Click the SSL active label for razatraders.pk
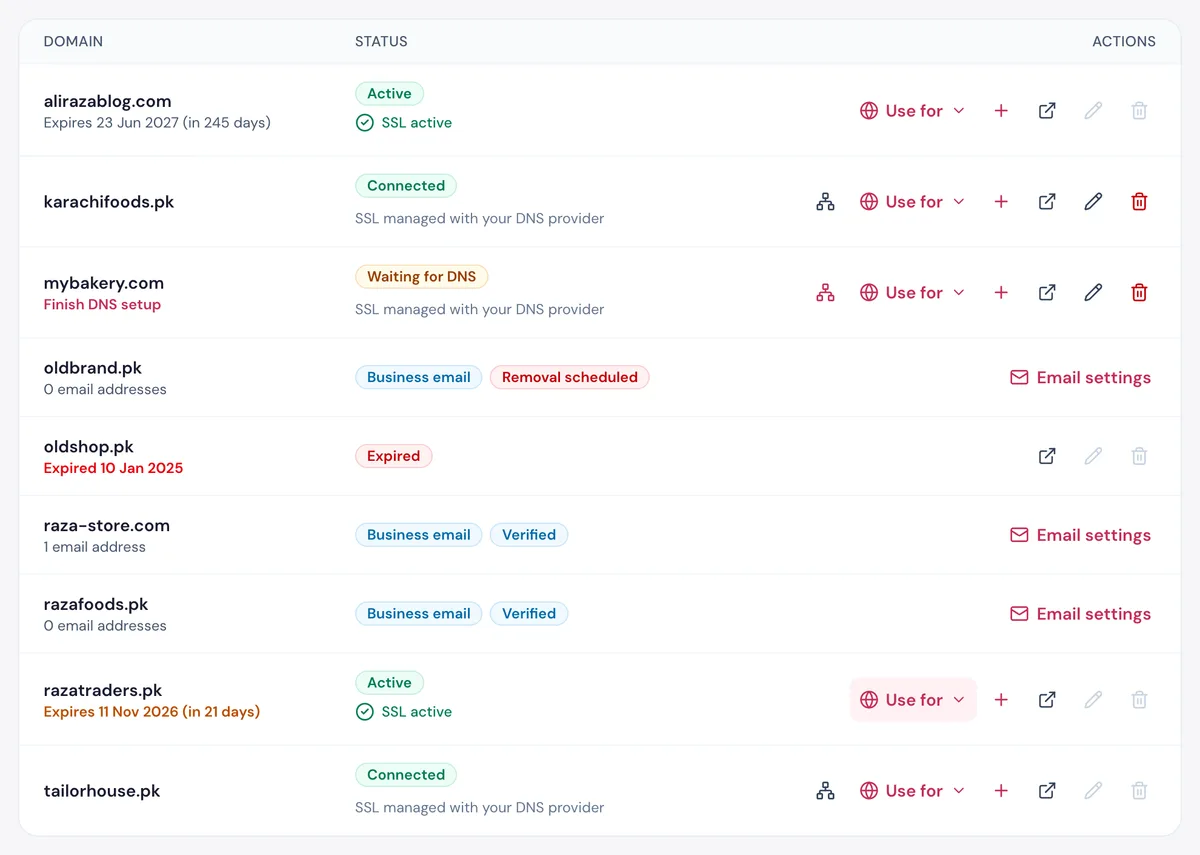1200x855 pixels. pos(404,712)
